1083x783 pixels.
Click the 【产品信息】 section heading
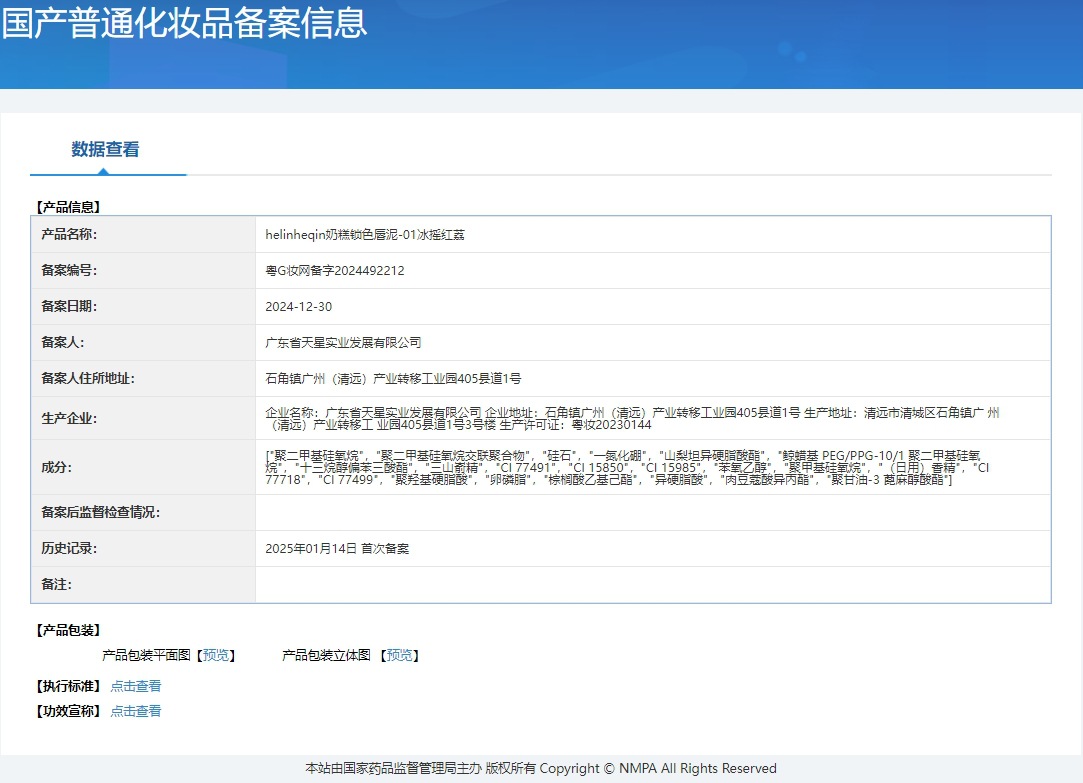point(68,207)
